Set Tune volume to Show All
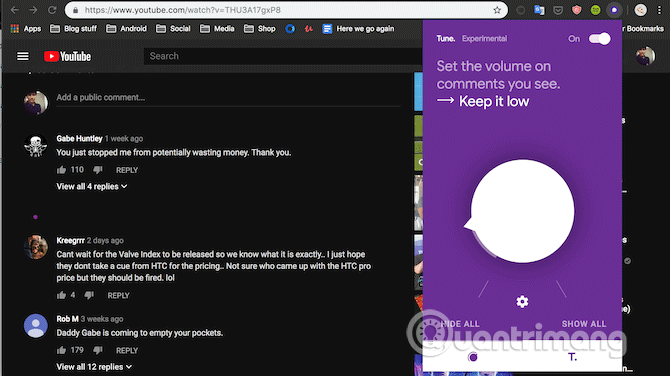Viewport: 670px width, 376px height. point(584,324)
